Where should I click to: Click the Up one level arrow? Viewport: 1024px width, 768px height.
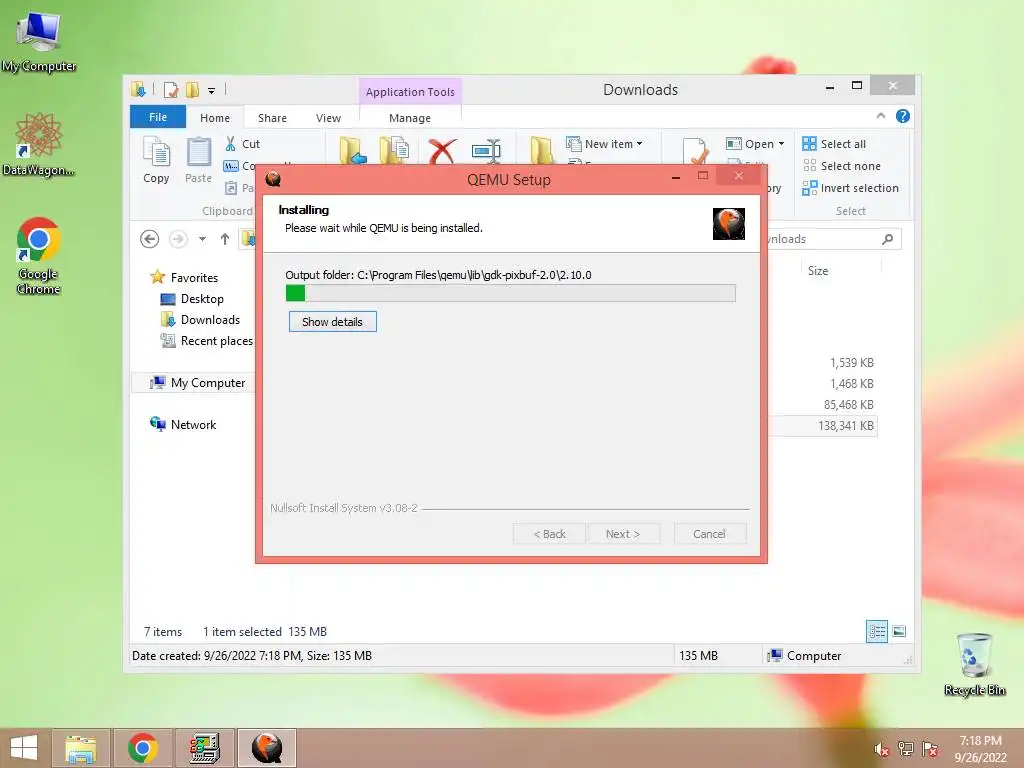pyautogui.click(x=225, y=239)
